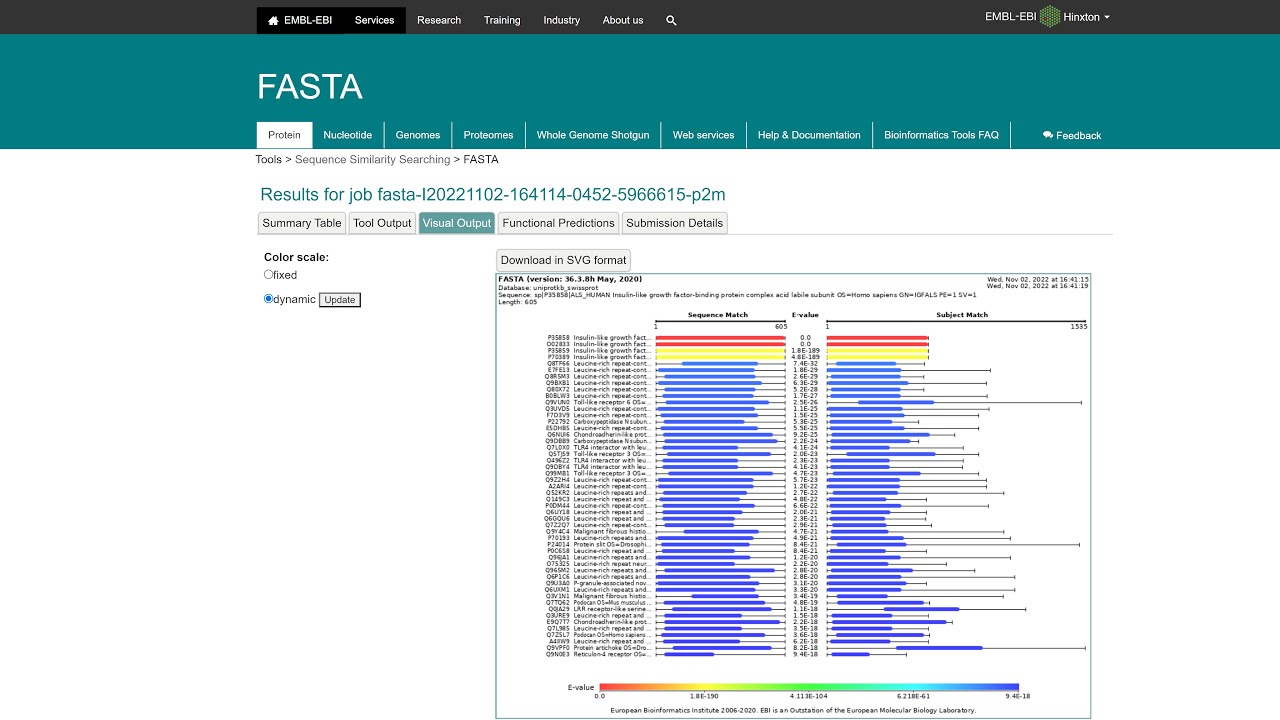Show the Tool Output tab
Image resolution: width=1280 pixels, height=720 pixels.
point(382,223)
